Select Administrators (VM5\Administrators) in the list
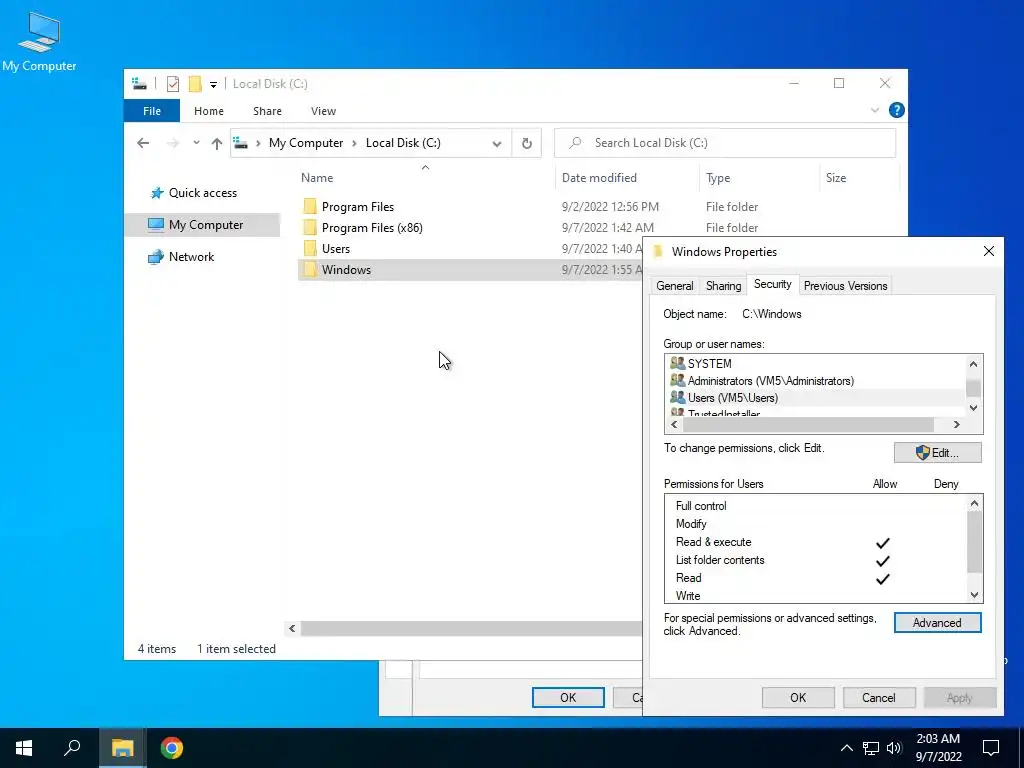 771,381
